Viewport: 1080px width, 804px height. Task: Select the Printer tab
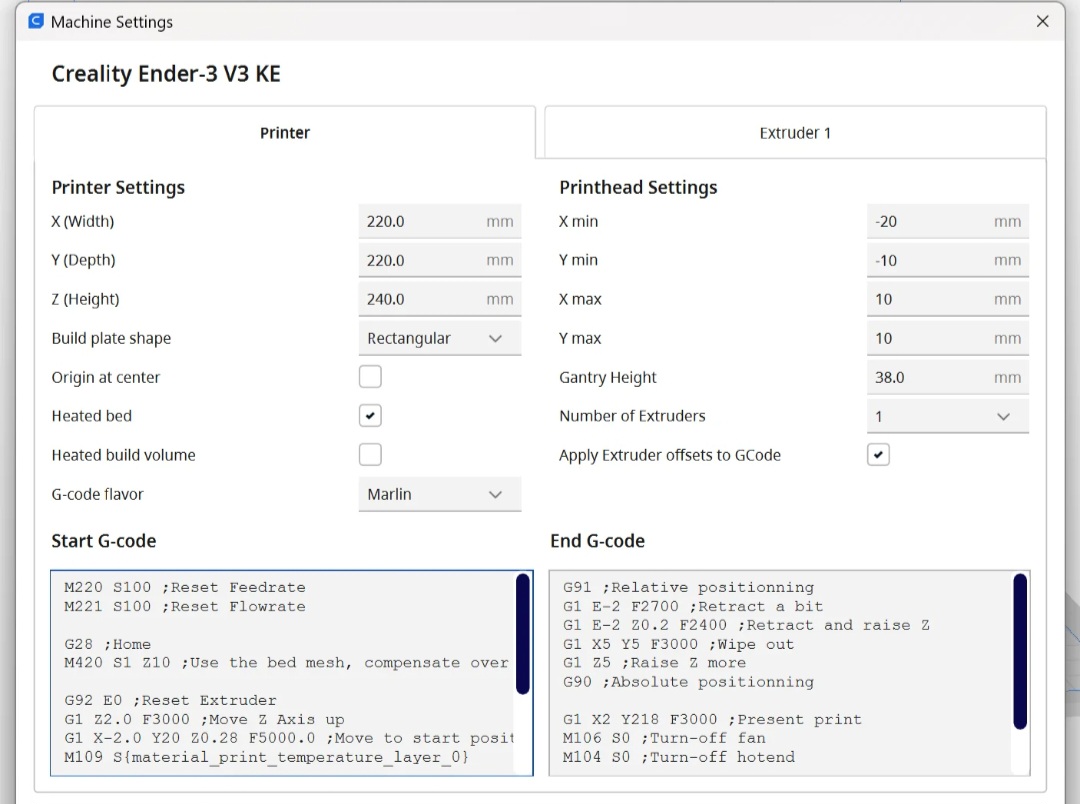click(284, 133)
